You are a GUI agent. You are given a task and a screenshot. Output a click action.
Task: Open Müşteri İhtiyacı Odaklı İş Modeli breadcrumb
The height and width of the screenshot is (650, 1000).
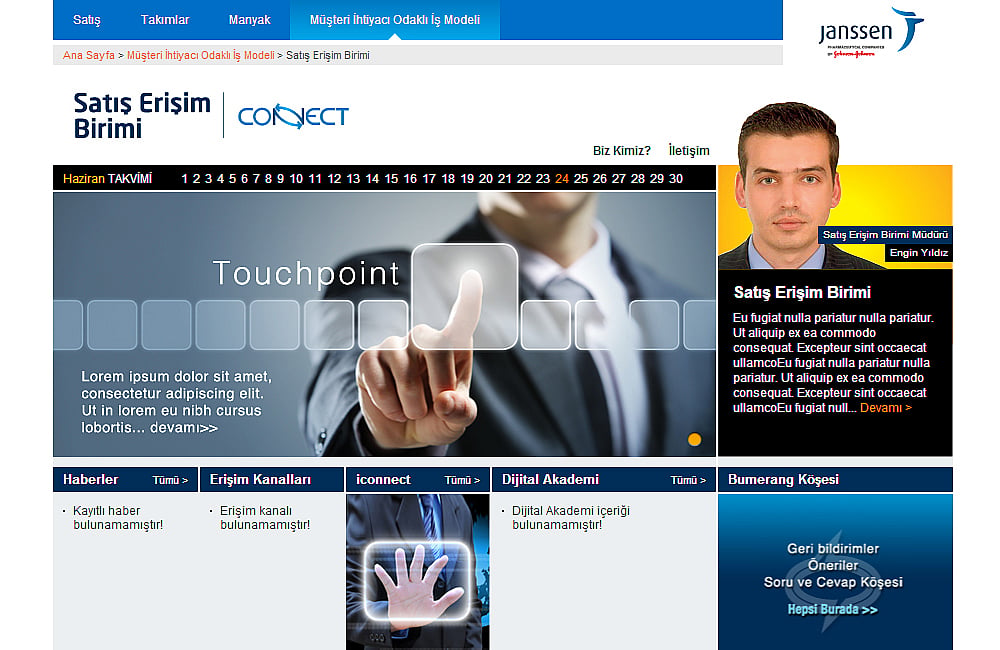pos(200,55)
